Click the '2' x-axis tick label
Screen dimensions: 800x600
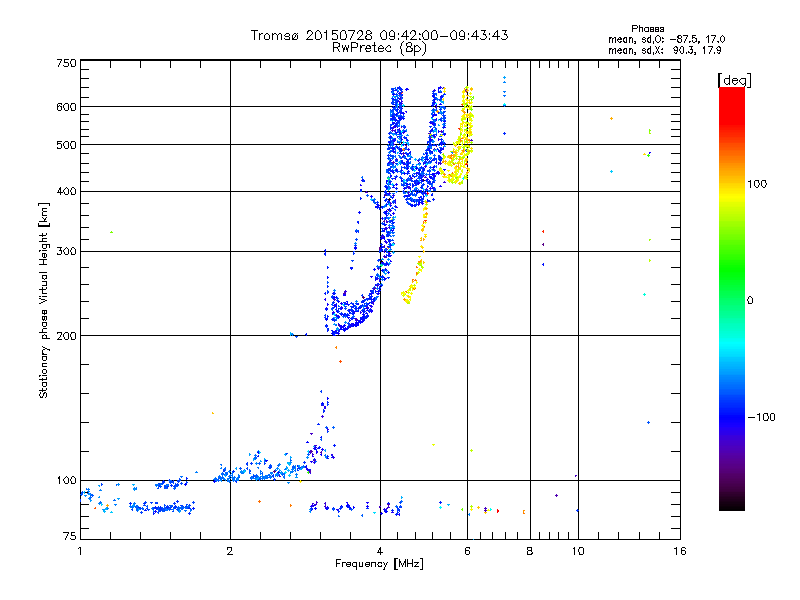coord(230,551)
